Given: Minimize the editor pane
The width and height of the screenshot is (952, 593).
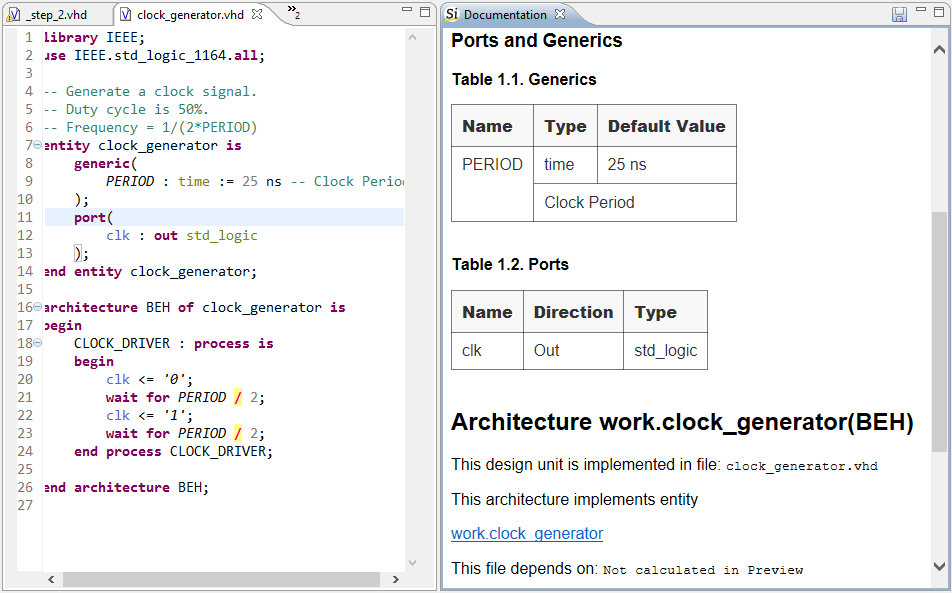Looking at the screenshot, I should pos(407,10).
